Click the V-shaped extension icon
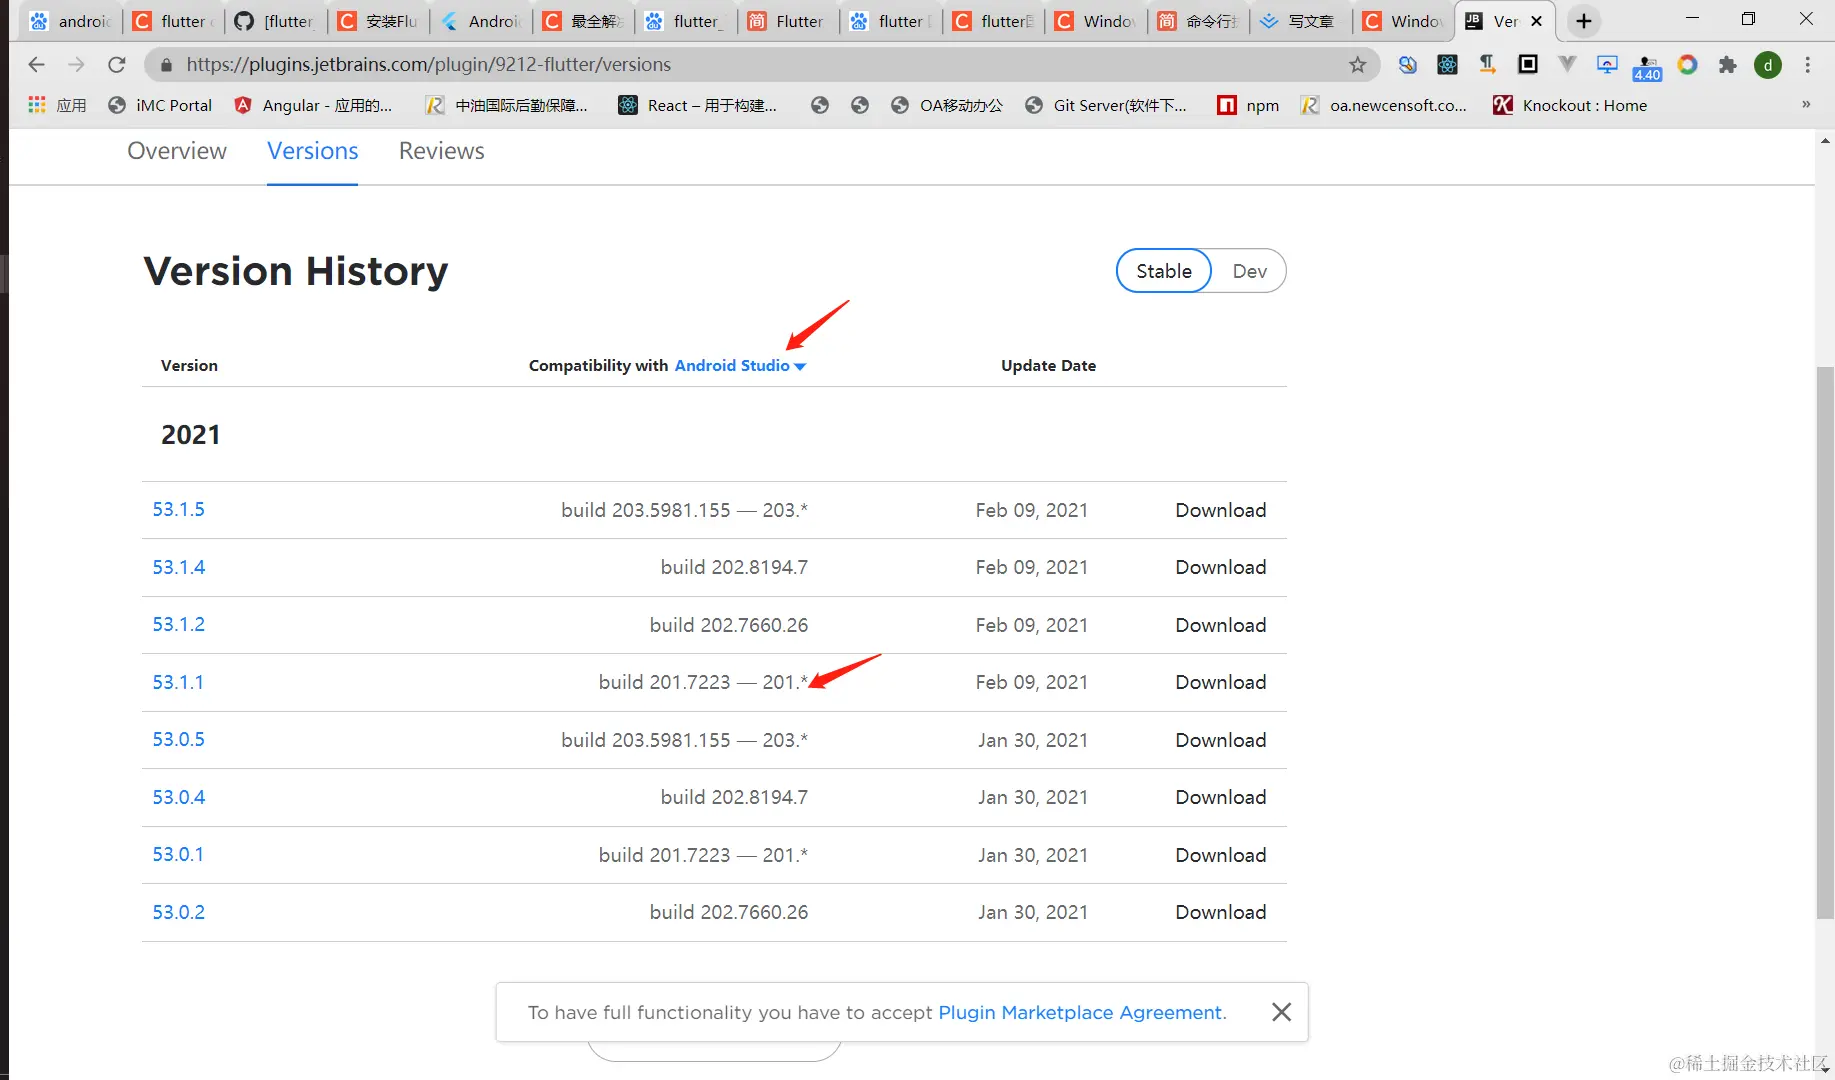Image resolution: width=1835 pixels, height=1080 pixels. pyautogui.click(x=1567, y=65)
